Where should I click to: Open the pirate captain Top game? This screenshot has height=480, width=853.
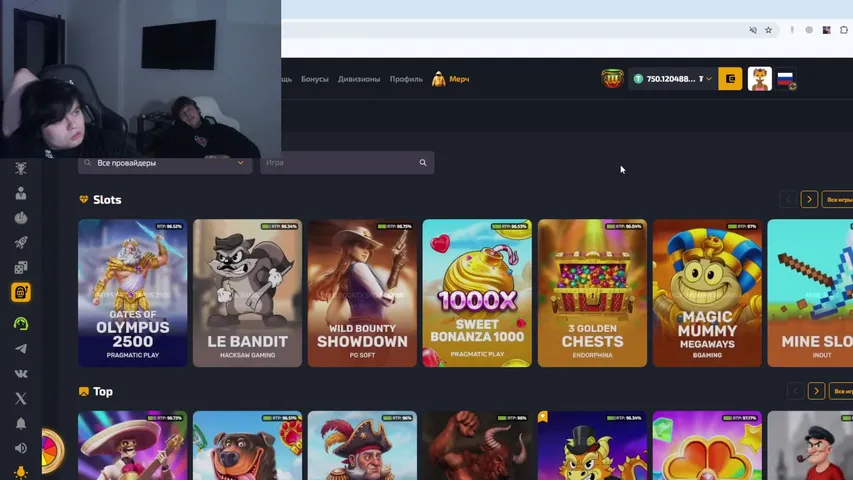point(362,445)
